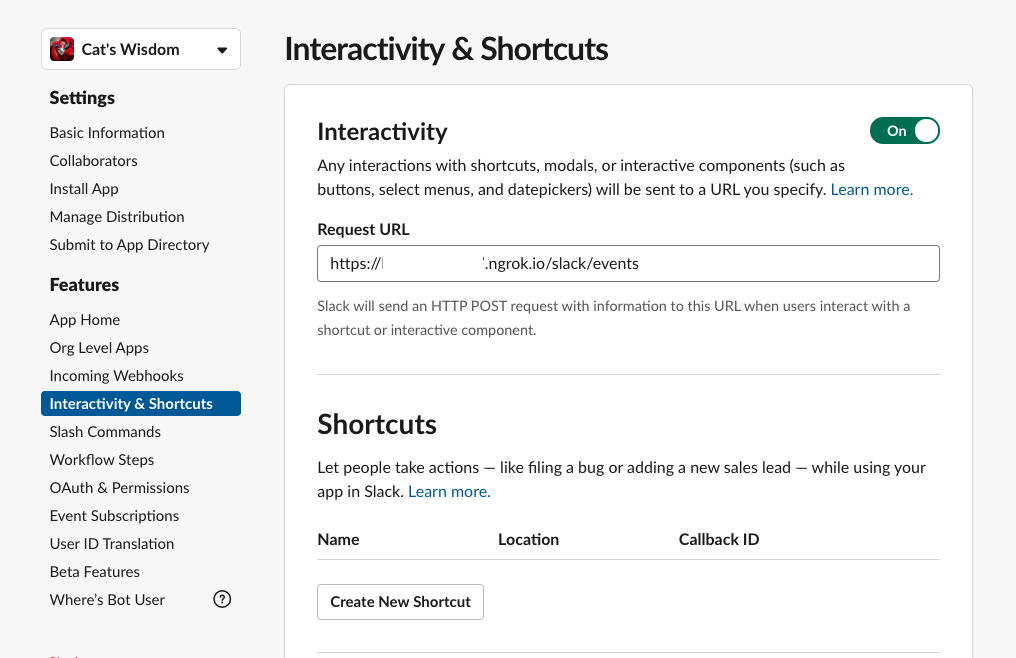Go to the Collaborators page
Image resolution: width=1016 pixels, height=658 pixels.
93,161
